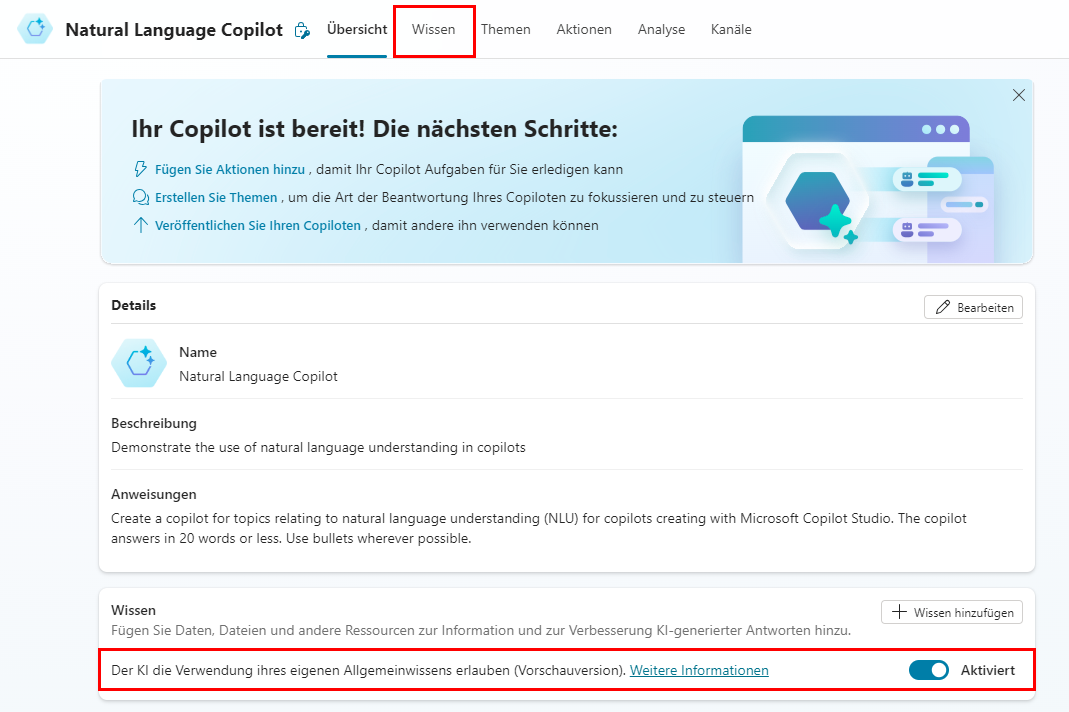Click the edit icon next to Natural Language Copilot title

point(302,31)
